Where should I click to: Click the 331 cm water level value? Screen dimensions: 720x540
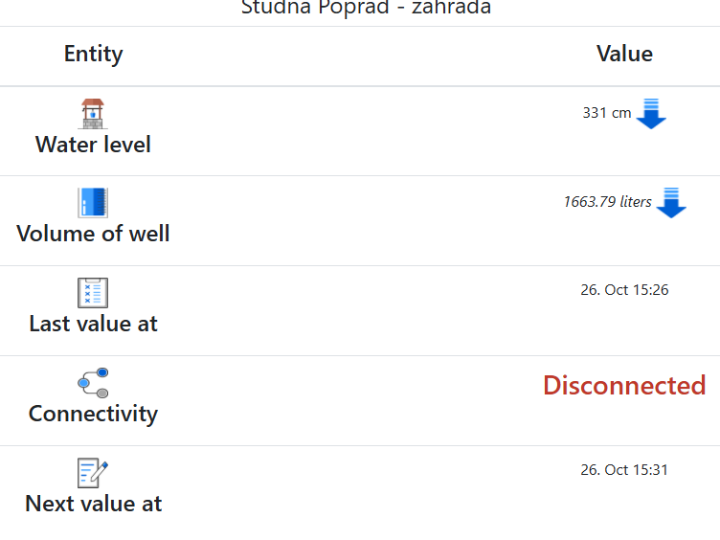(x=606, y=113)
